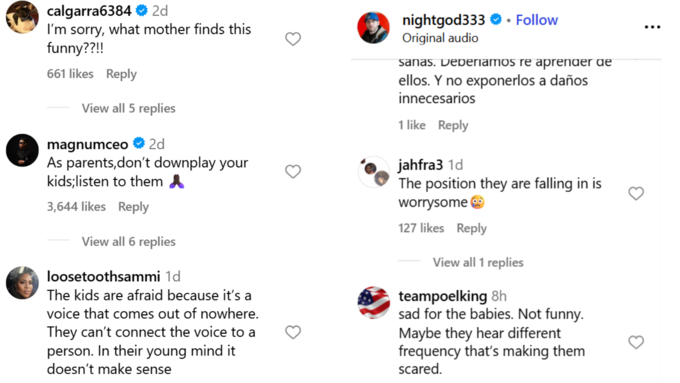Image resolution: width=680 pixels, height=383 pixels.
Task: Like calgarra6384's comment with the heart icon
Action: [x=293, y=39]
